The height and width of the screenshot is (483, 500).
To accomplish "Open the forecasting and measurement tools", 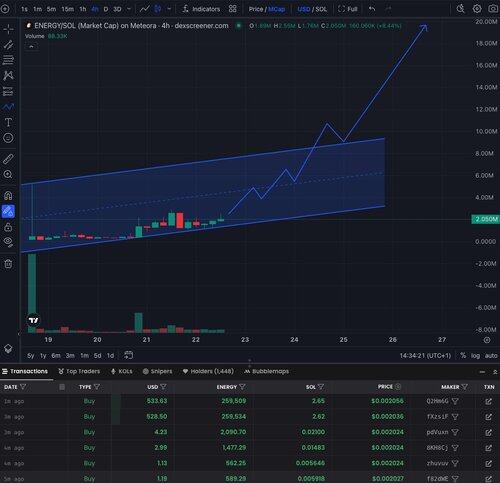I will coord(8,91).
